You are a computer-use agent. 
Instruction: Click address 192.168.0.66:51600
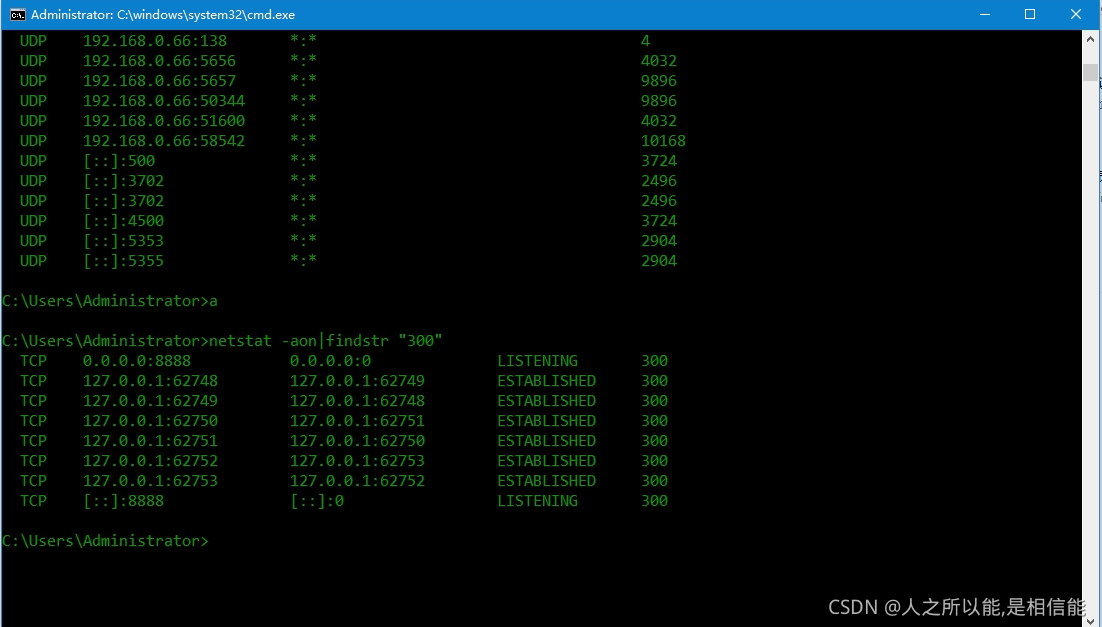(x=164, y=121)
